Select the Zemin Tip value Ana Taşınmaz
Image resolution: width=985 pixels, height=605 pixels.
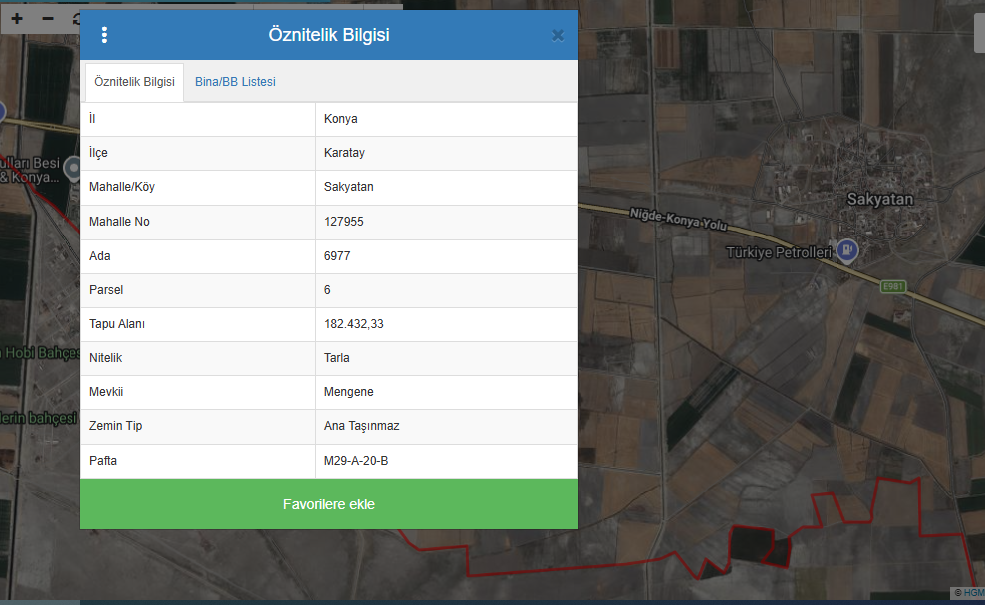tap(361, 425)
